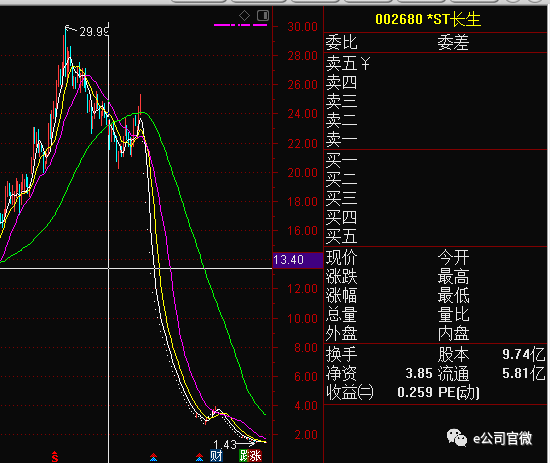Click the 最低 label
Viewport: 550px width, 463px height.
point(453,296)
